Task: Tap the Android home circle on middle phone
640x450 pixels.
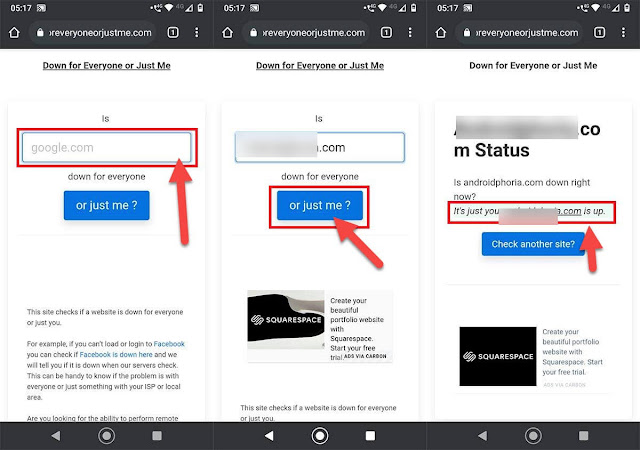Action: click(320, 436)
